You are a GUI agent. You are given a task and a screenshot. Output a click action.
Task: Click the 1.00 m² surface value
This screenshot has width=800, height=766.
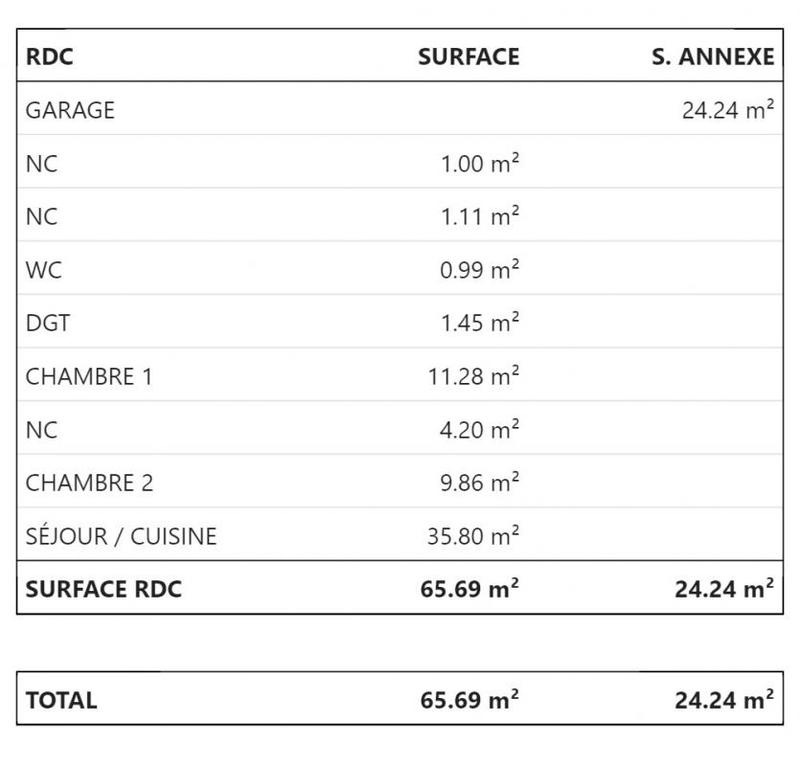pos(479,163)
